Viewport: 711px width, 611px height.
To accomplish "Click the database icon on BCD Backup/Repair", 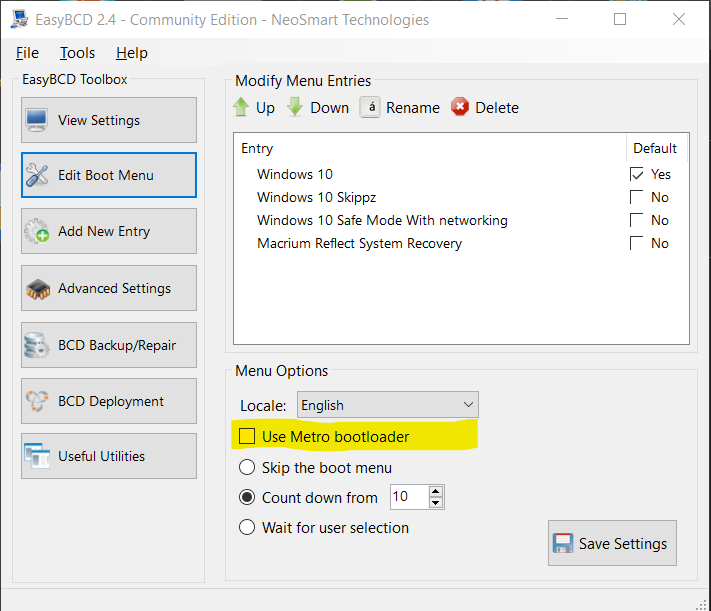I will 37,345.
